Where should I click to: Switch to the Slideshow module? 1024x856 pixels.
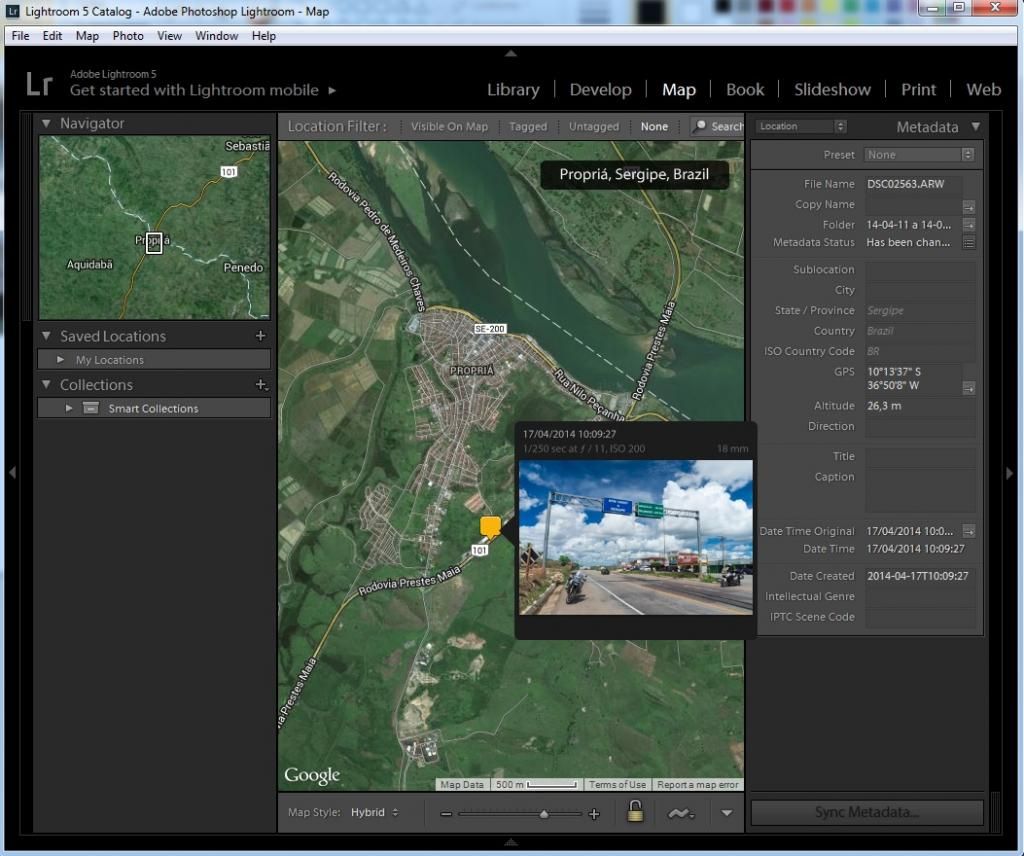pos(832,89)
